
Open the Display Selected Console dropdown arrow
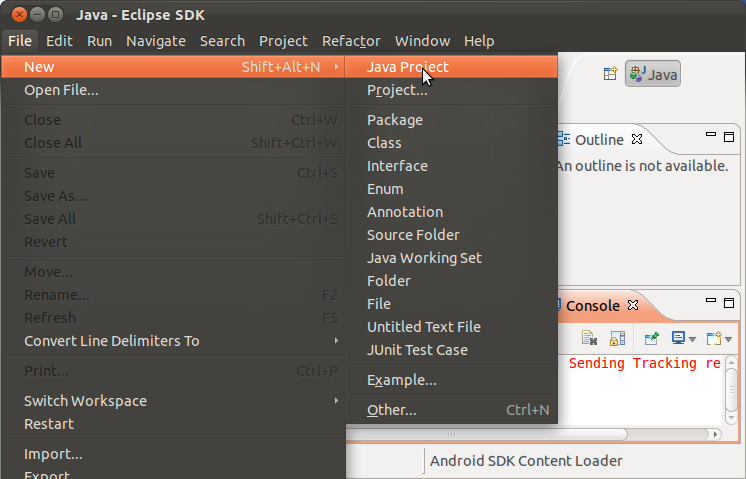tap(692, 340)
